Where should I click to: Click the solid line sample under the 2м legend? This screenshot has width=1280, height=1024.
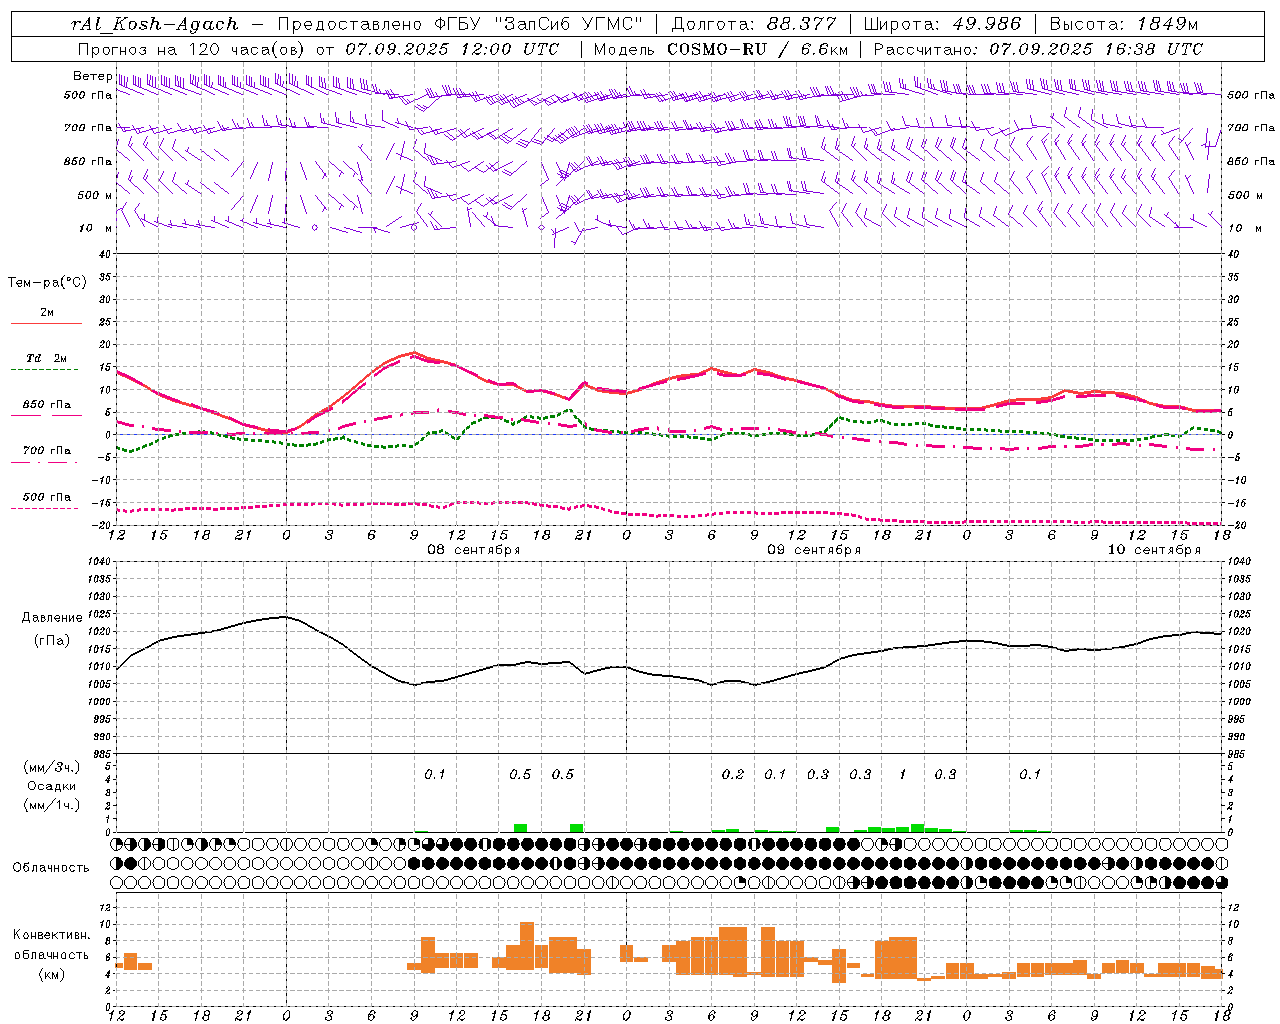46,324
